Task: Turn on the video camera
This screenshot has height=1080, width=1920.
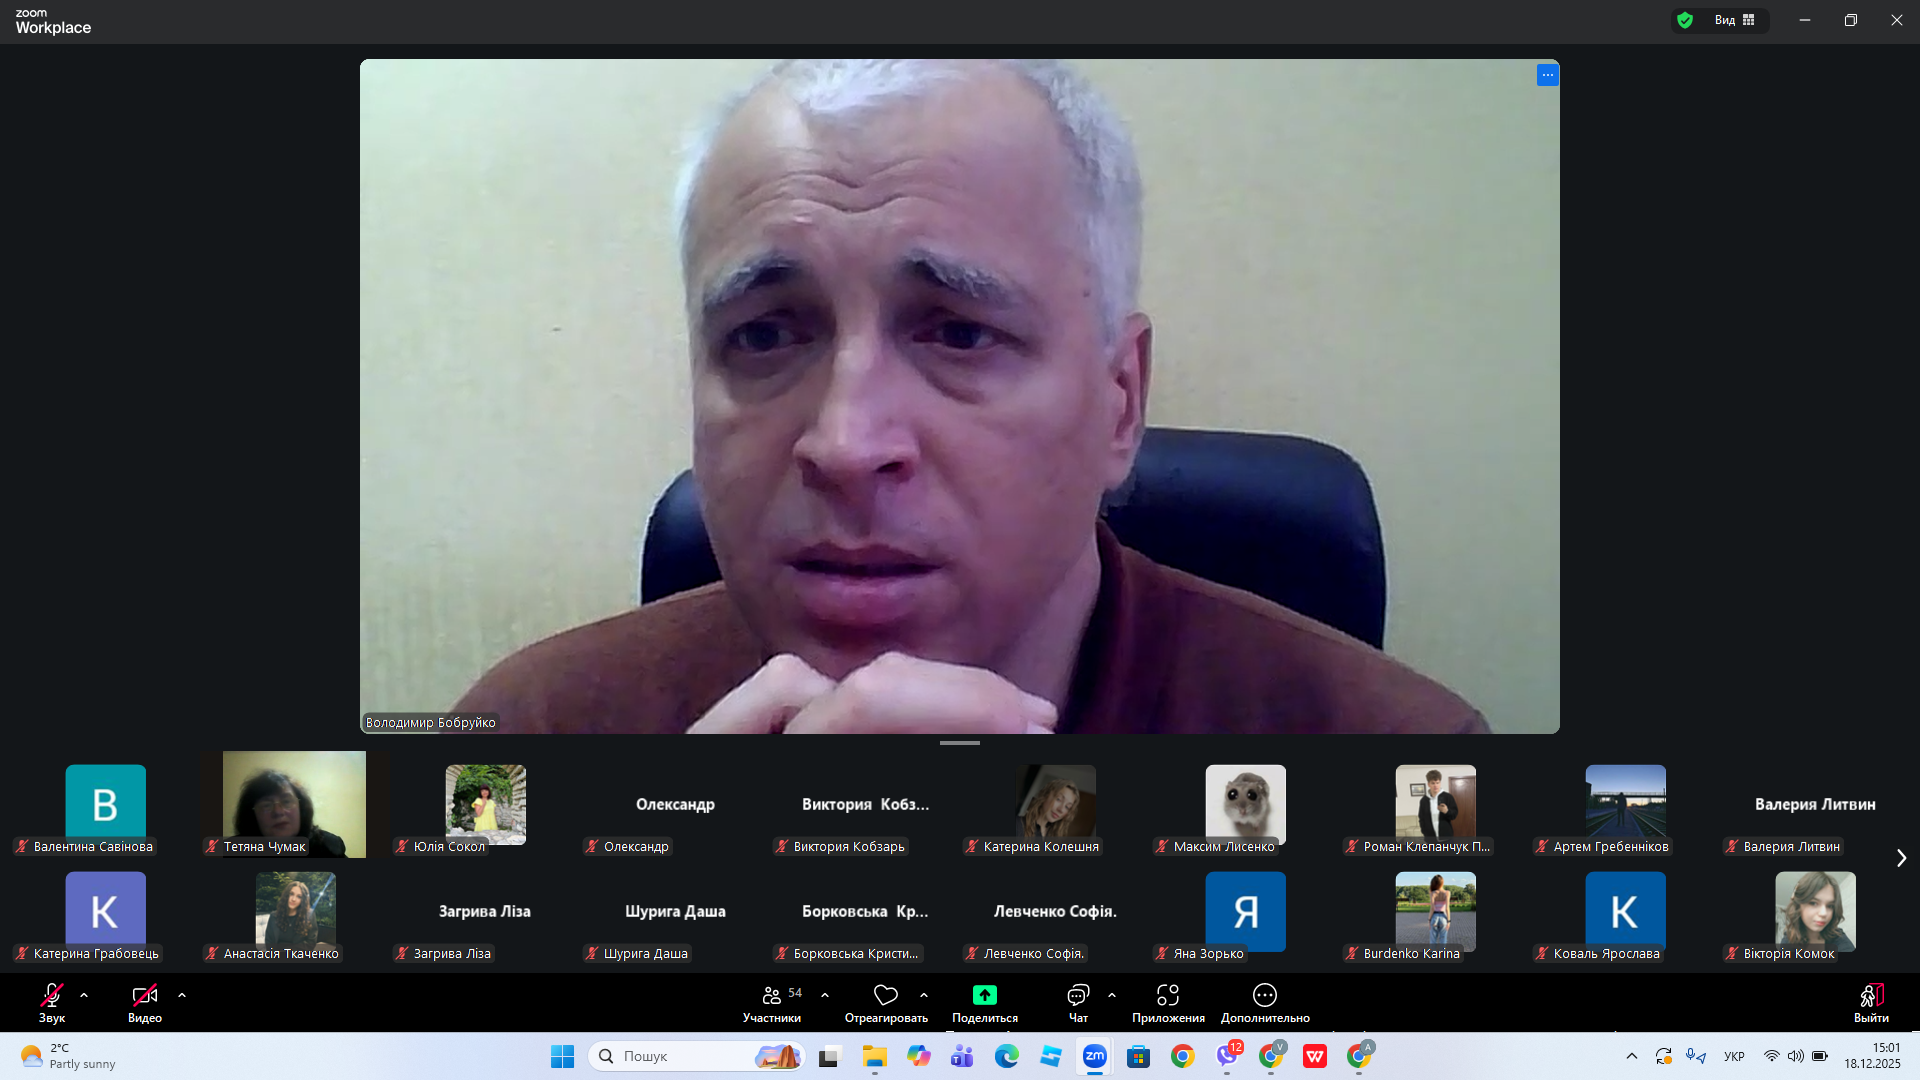Action: (x=144, y=995)
